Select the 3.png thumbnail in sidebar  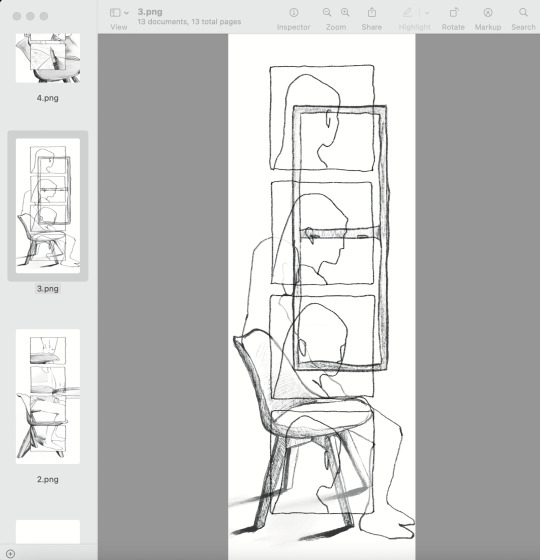(x=48, y=206)
